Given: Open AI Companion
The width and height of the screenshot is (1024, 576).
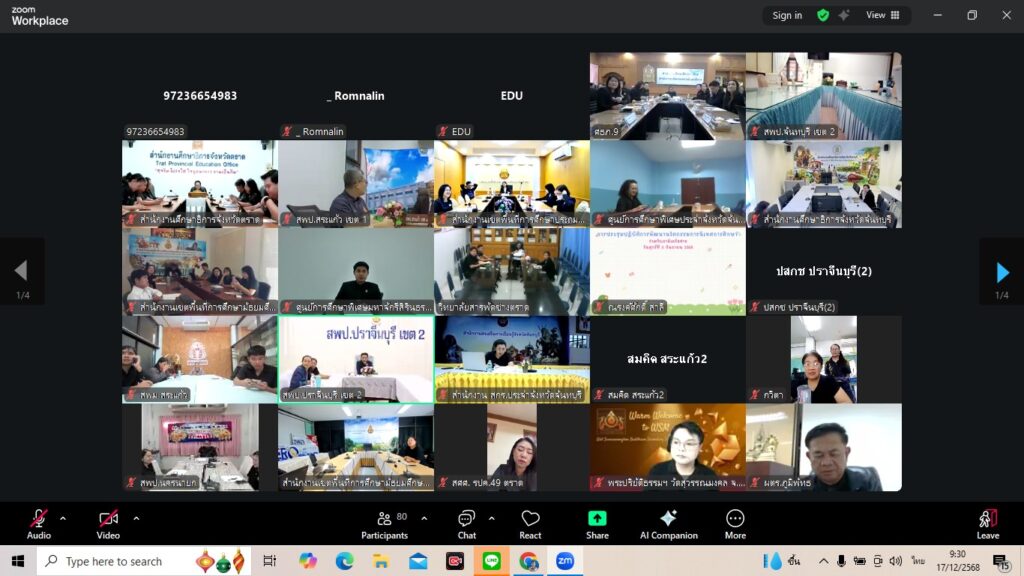Looking at the screenshot, I should [668, 522].
